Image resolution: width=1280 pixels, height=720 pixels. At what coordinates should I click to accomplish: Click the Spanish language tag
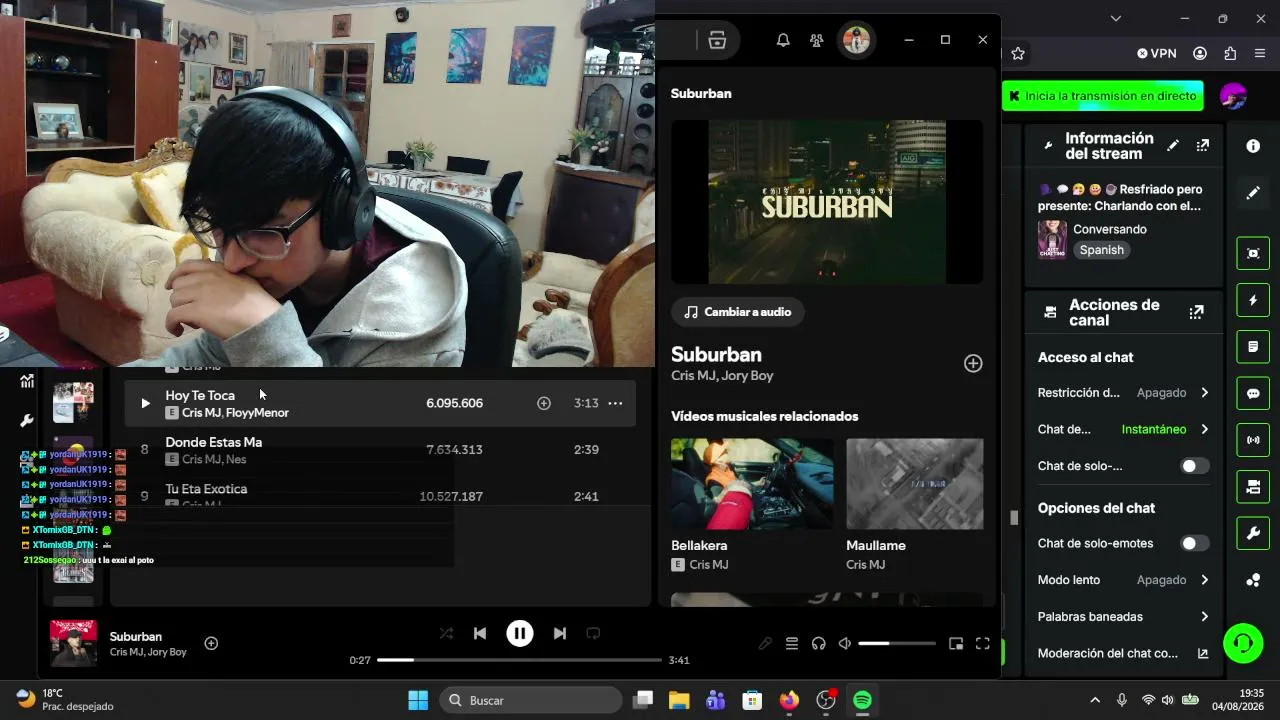1102,250
